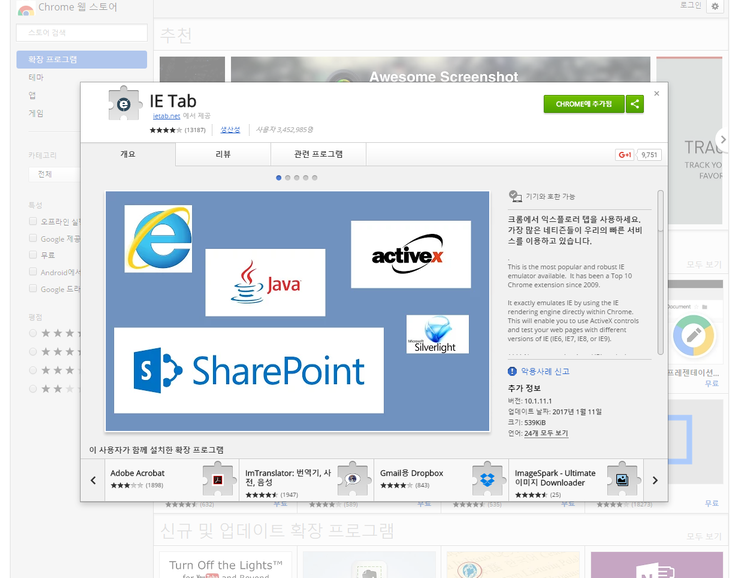Click the ImTranslator extension icon
740x578 pixels.
[x=353, y=479]
